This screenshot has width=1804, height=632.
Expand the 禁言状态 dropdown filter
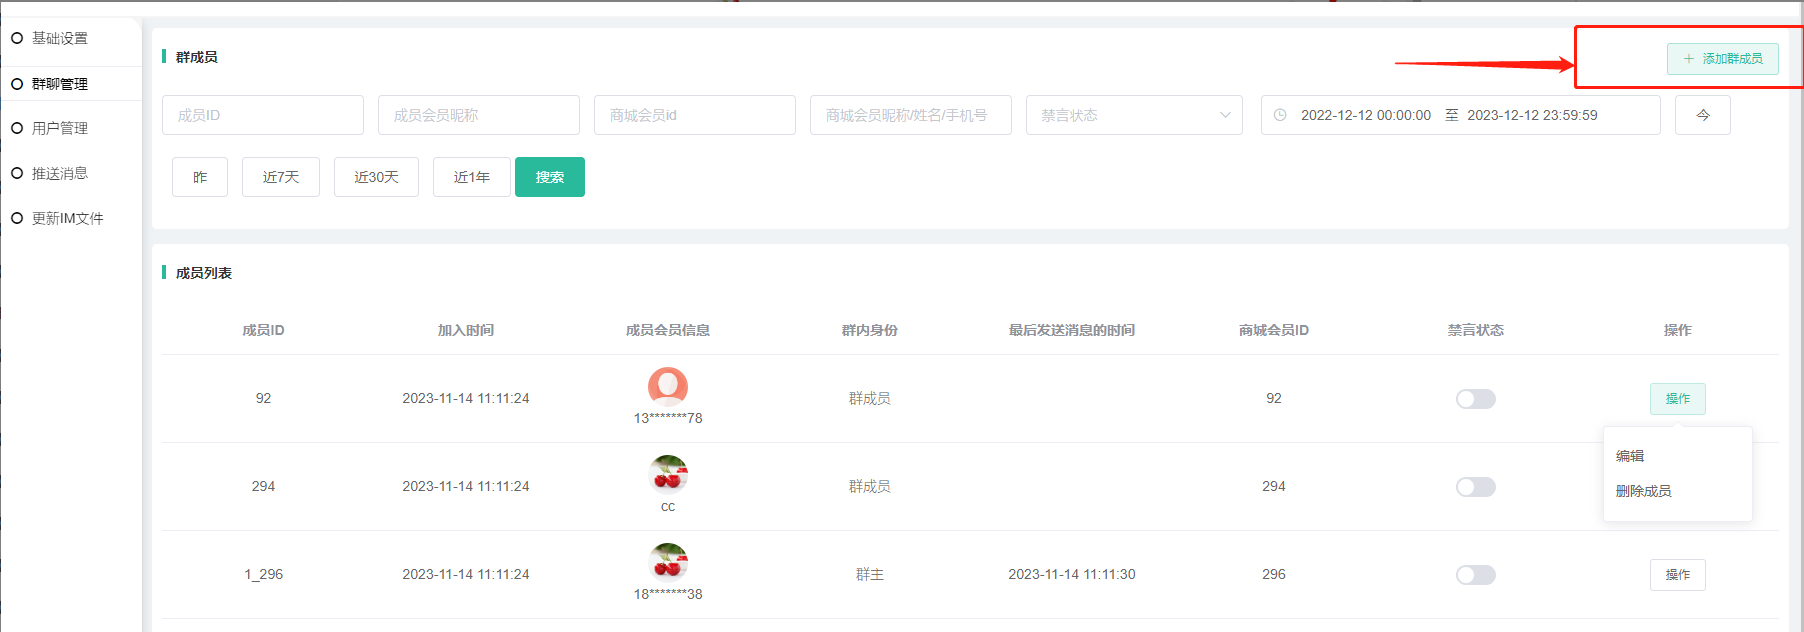pos(1133,115)
